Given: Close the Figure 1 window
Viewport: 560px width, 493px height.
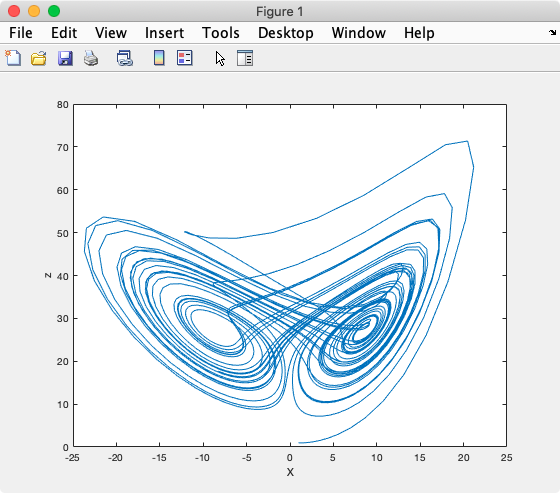Looking at the screenshot, I should (14, 11).
